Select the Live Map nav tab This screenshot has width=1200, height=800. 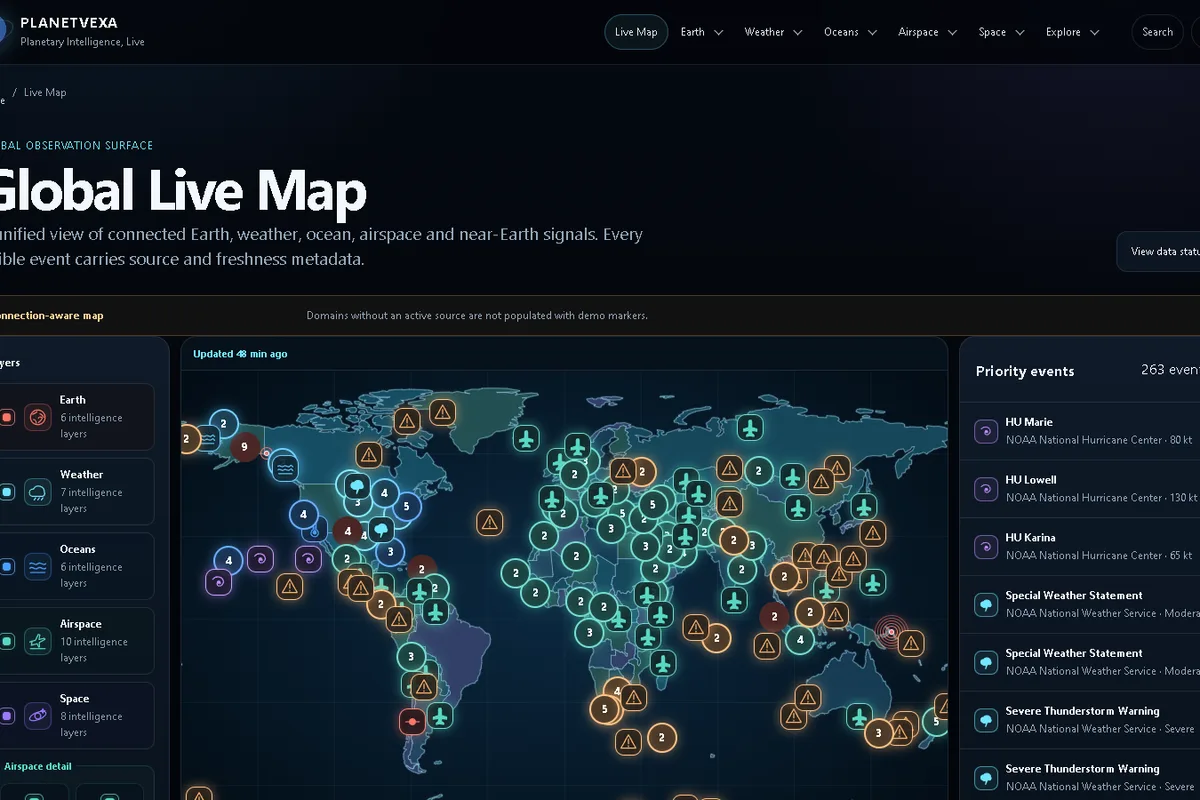coord(636,32)
